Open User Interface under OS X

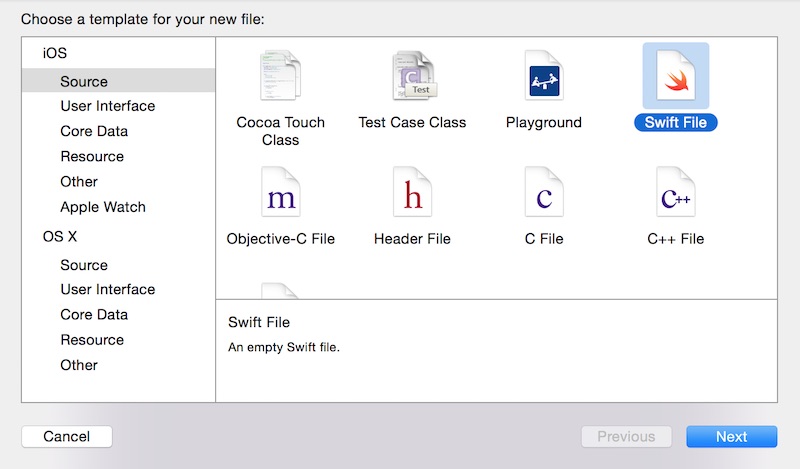[107, 289]
